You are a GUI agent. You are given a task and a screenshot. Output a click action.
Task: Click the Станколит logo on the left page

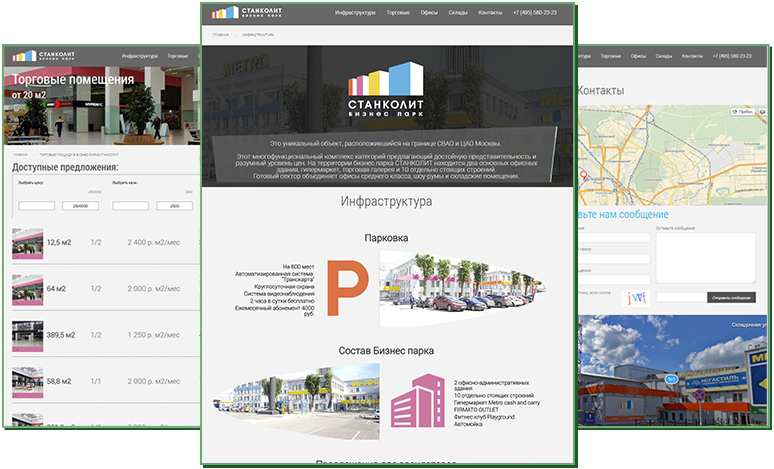pos(40,57)
